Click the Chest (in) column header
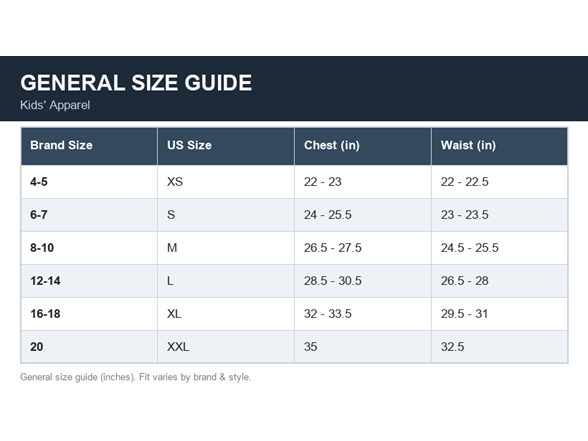Screen dimensions: 588x441 (363, 146)
